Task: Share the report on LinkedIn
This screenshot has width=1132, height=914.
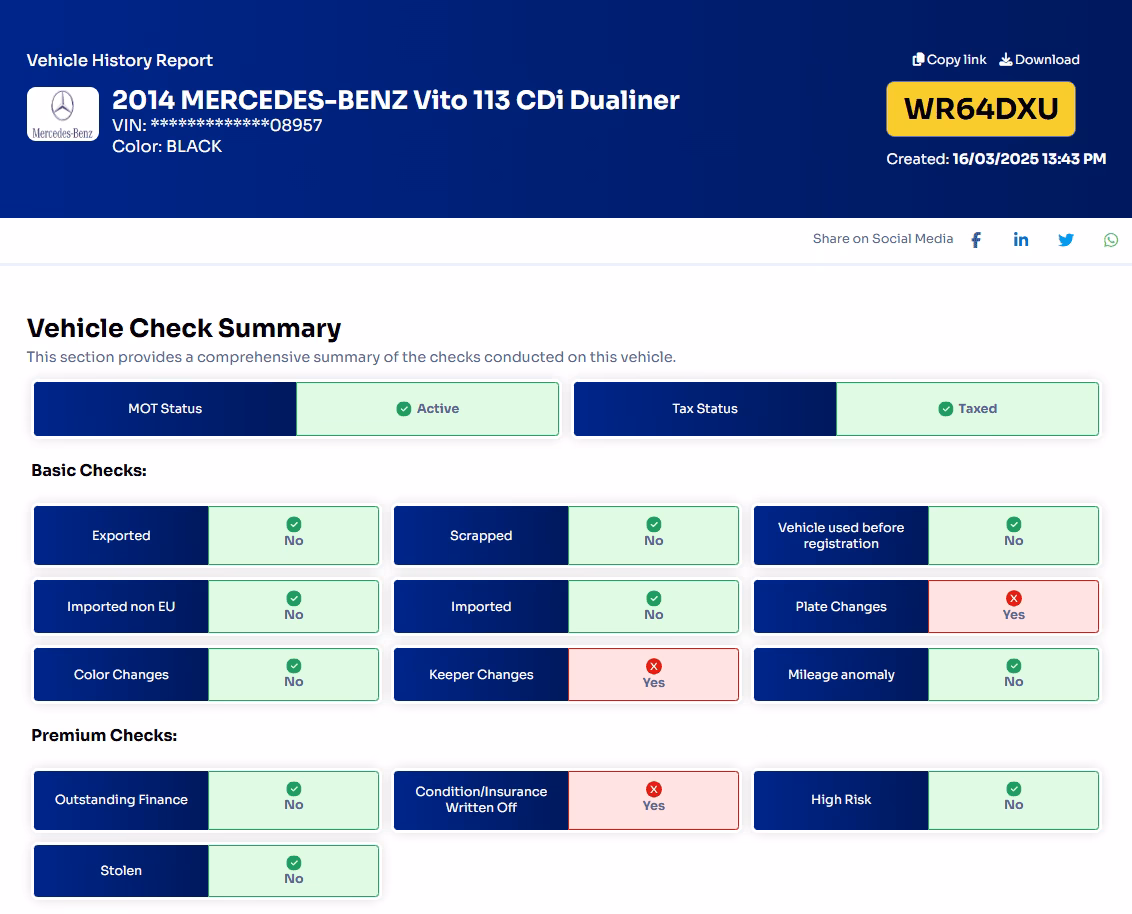Action: [1021, 239]
